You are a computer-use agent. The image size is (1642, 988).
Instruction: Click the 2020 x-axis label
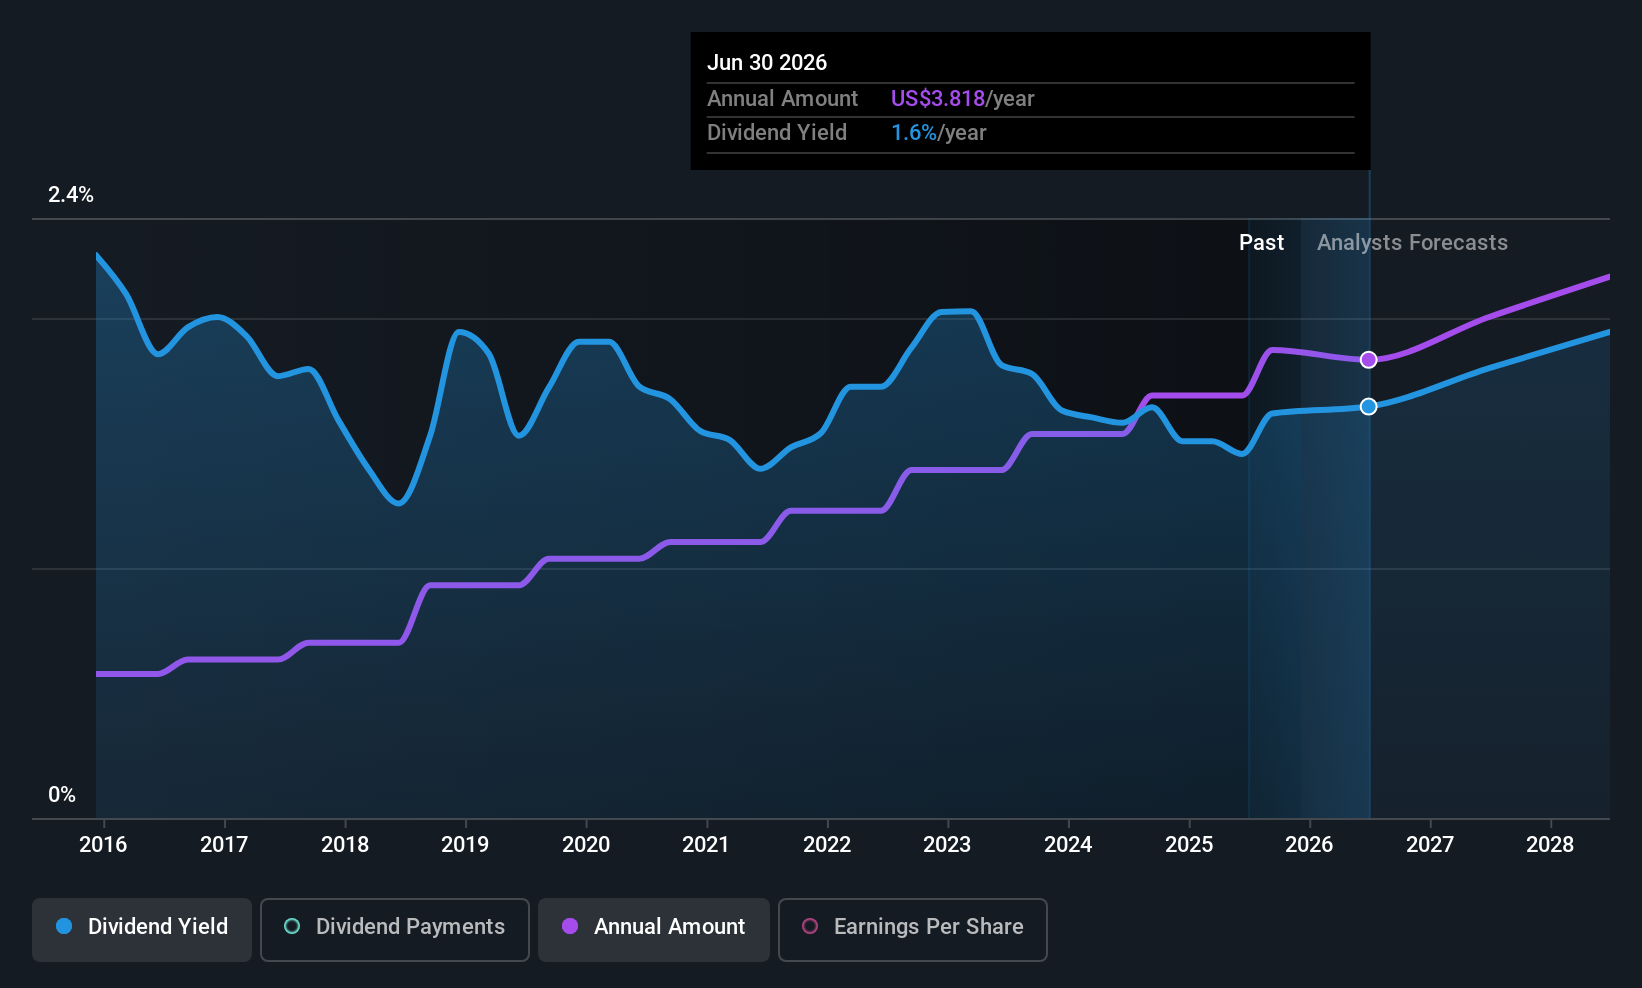586,845
